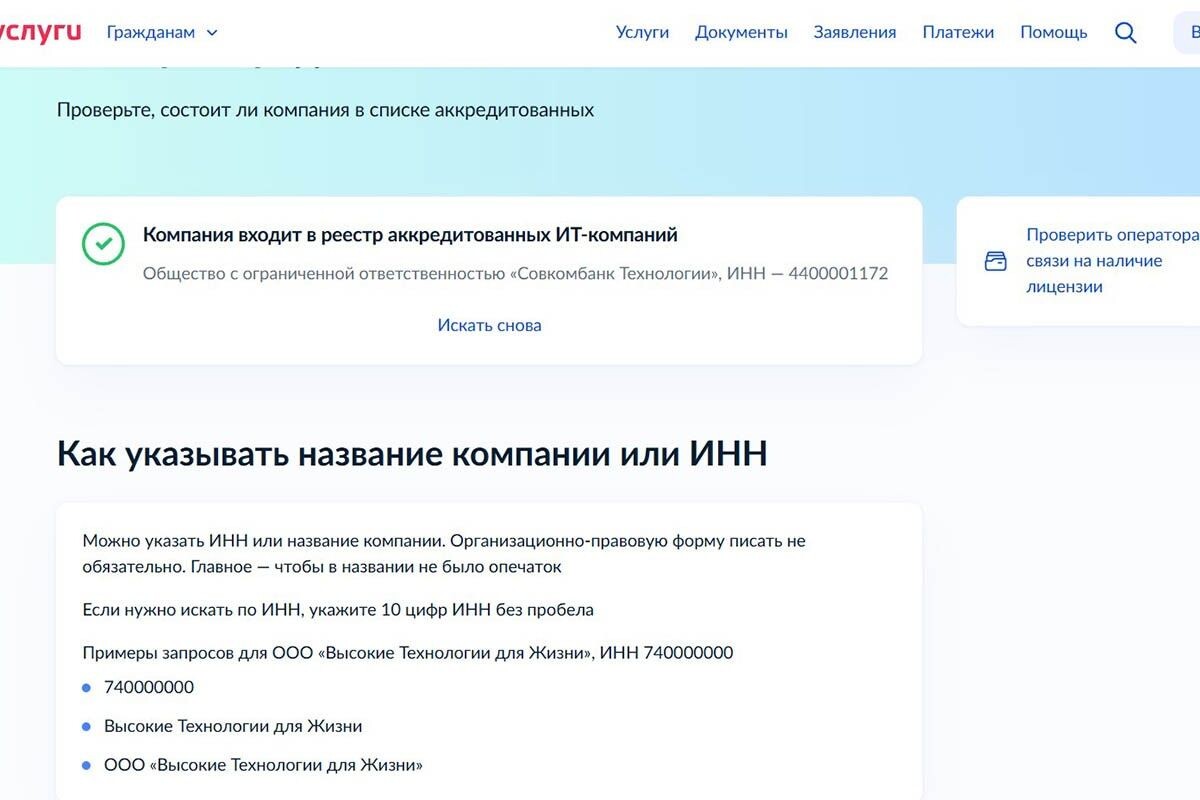This screenshot has height=800, width=1200.
Task: Click the login button at top right
Action: point(1192,31)
